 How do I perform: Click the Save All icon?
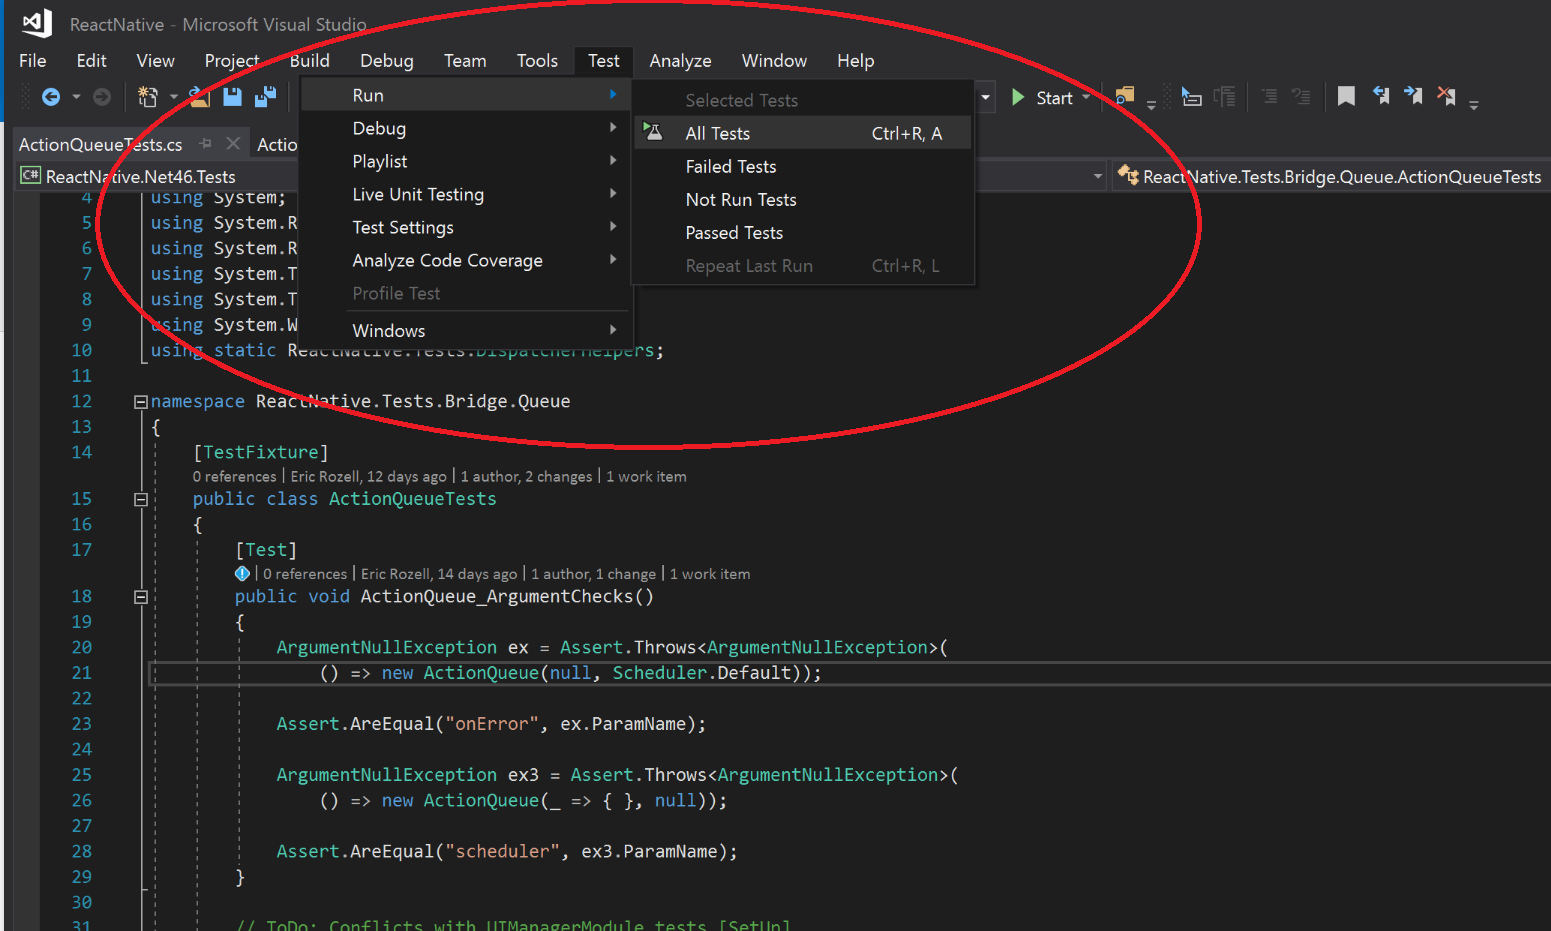(x=265, y=97)
